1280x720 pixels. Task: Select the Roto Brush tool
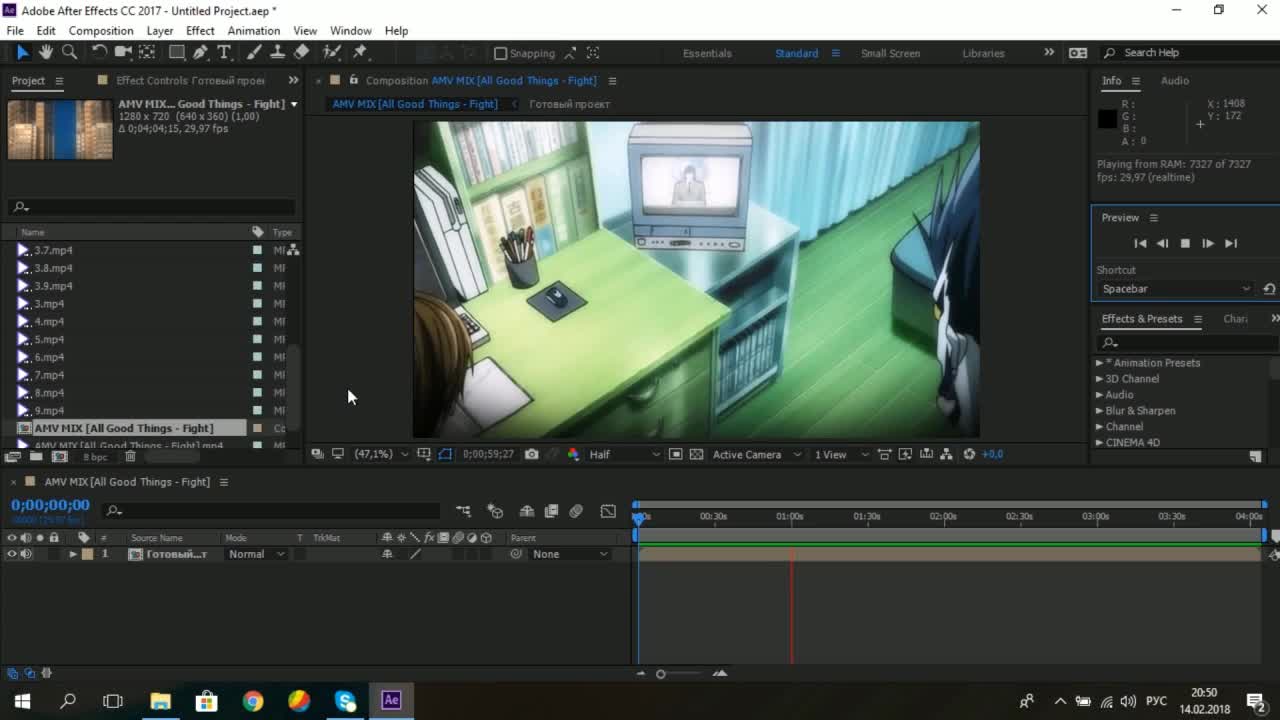click(331, 52)
